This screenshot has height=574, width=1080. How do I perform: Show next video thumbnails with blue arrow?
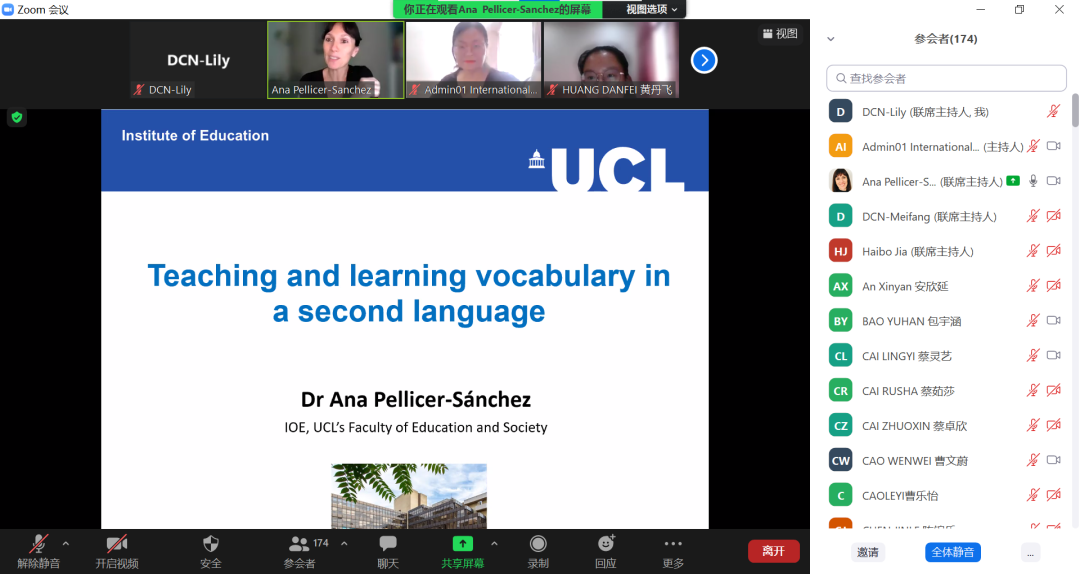coord(704,60)
